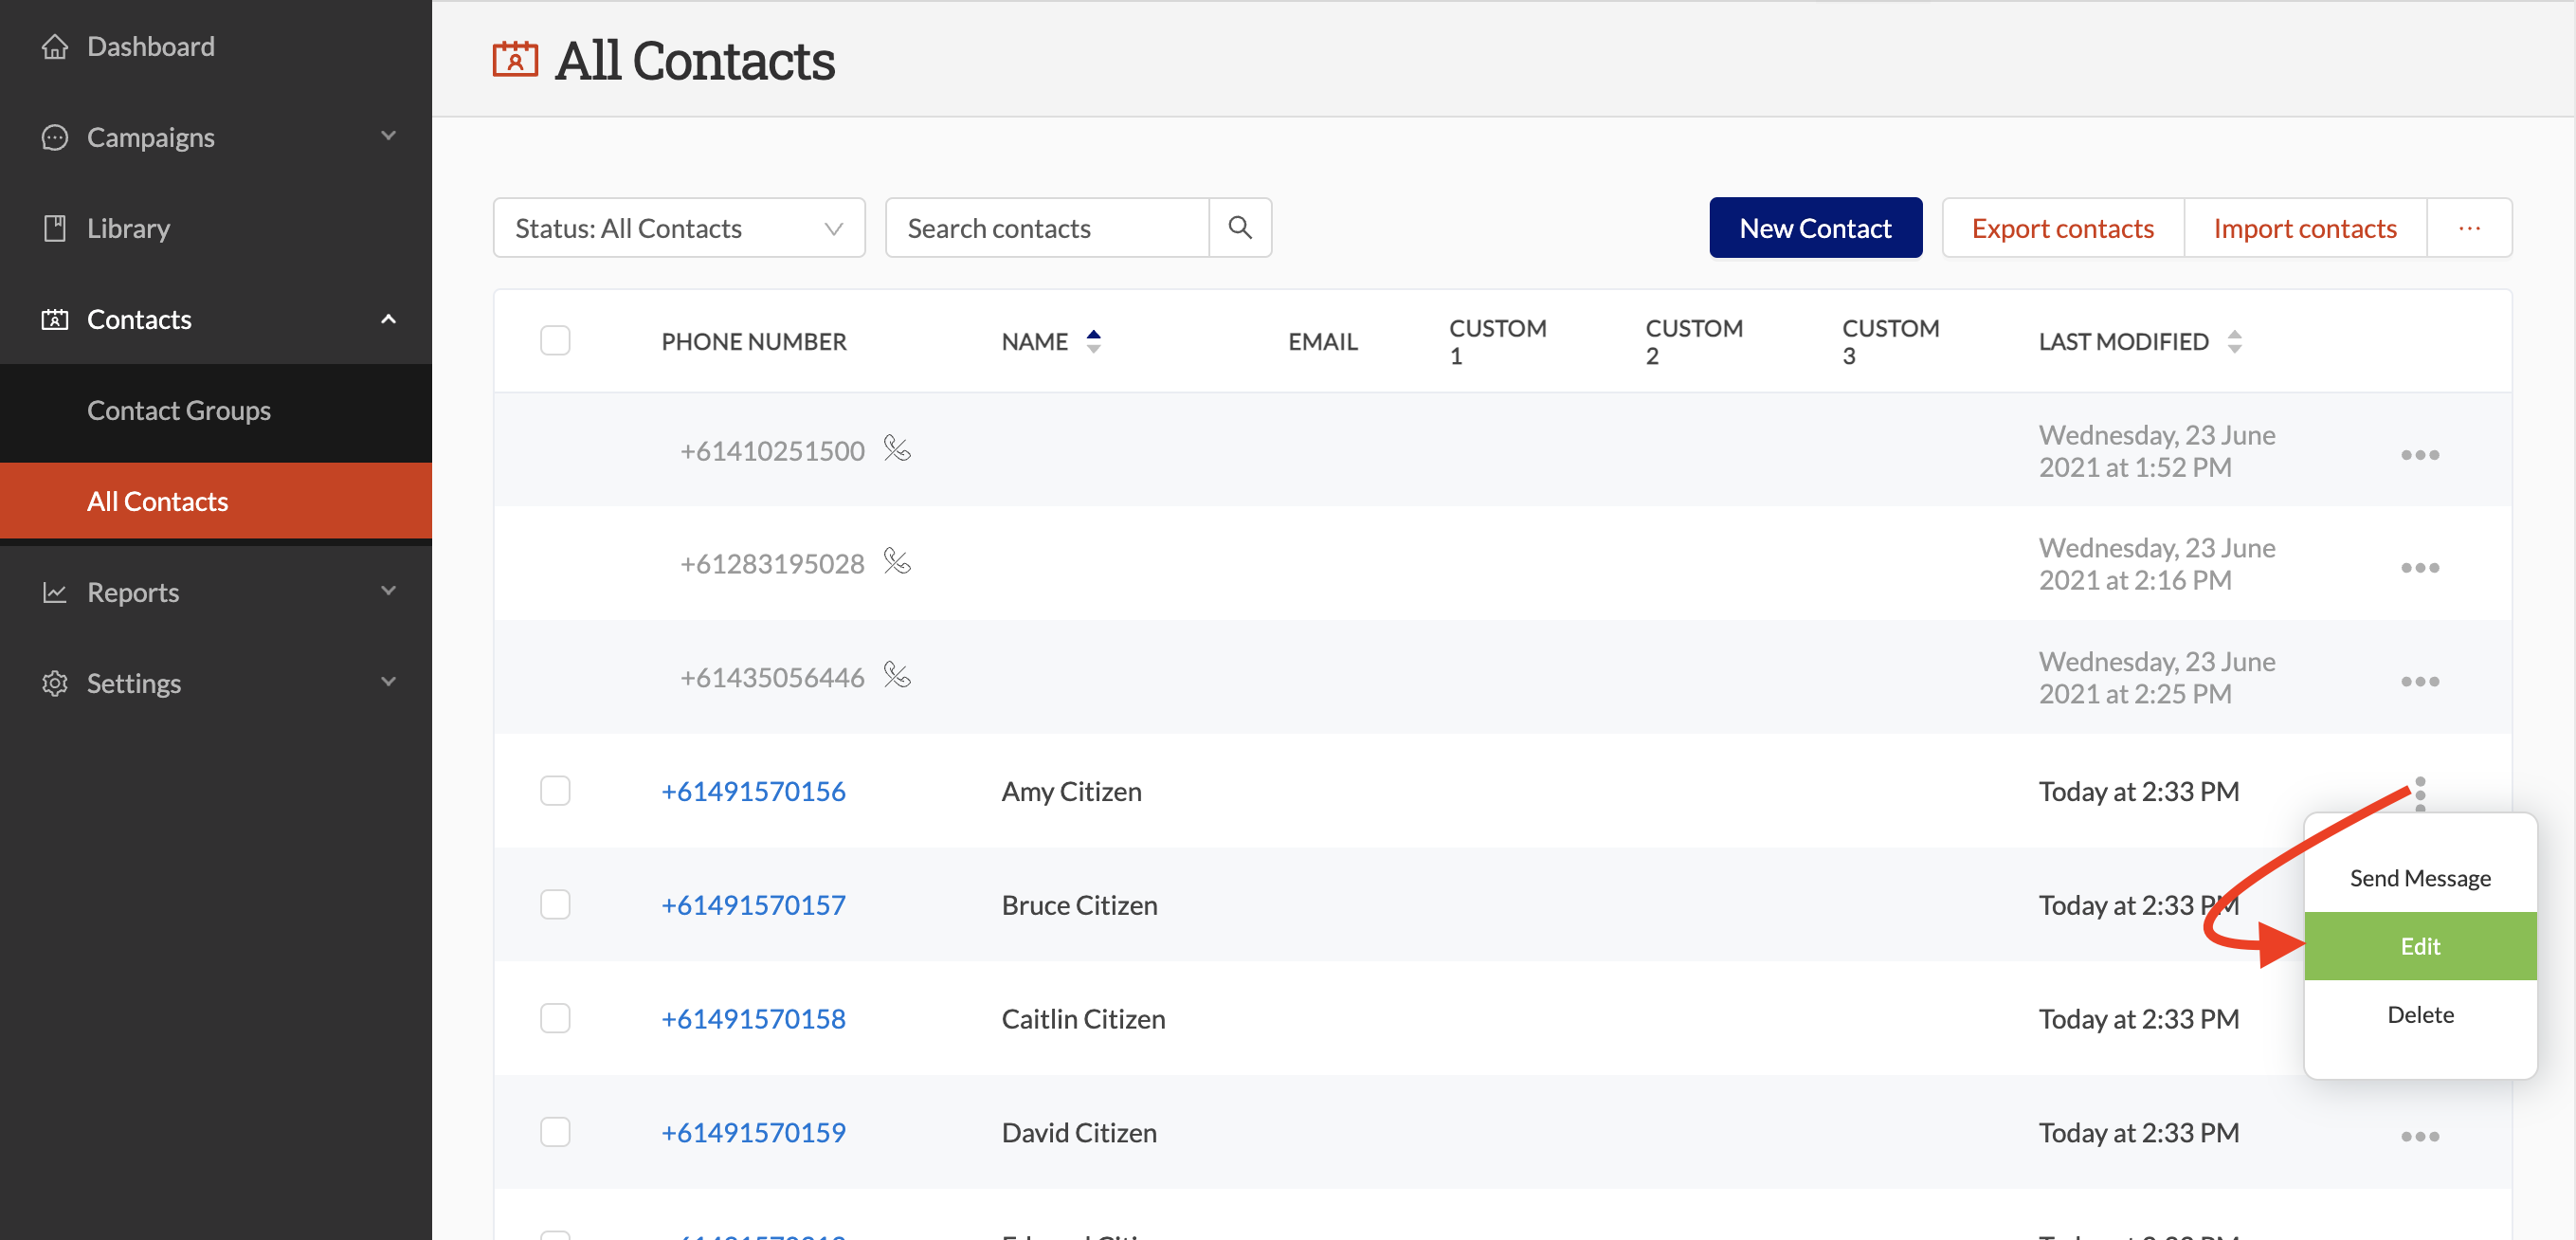Click the Amy Citizen row options dots
This screenshot has width=2576, height=1240.
click(2420, 793)
